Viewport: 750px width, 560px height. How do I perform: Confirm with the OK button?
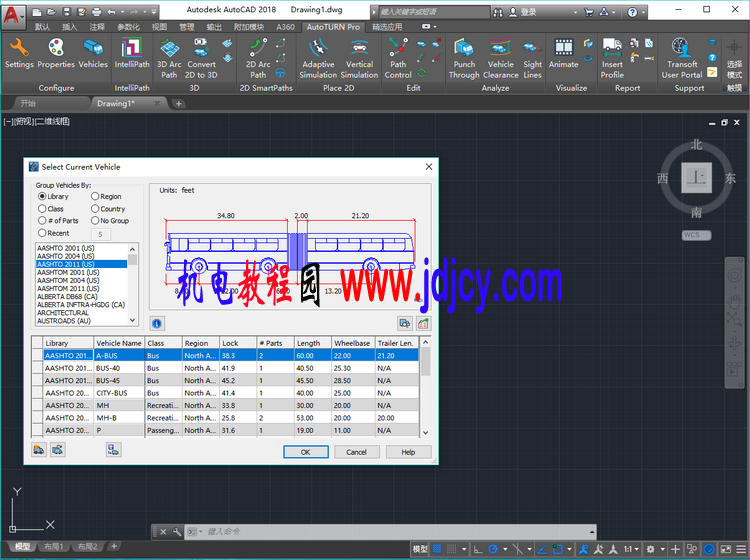point(306,452)
